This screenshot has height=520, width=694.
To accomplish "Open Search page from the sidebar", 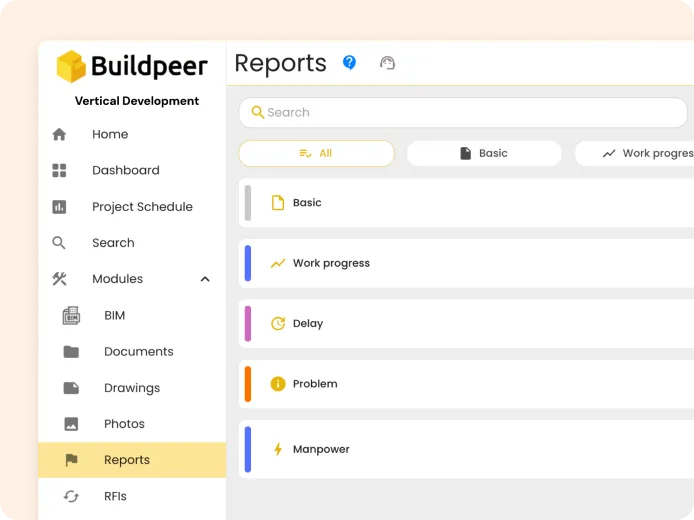I will click(132, 243).
